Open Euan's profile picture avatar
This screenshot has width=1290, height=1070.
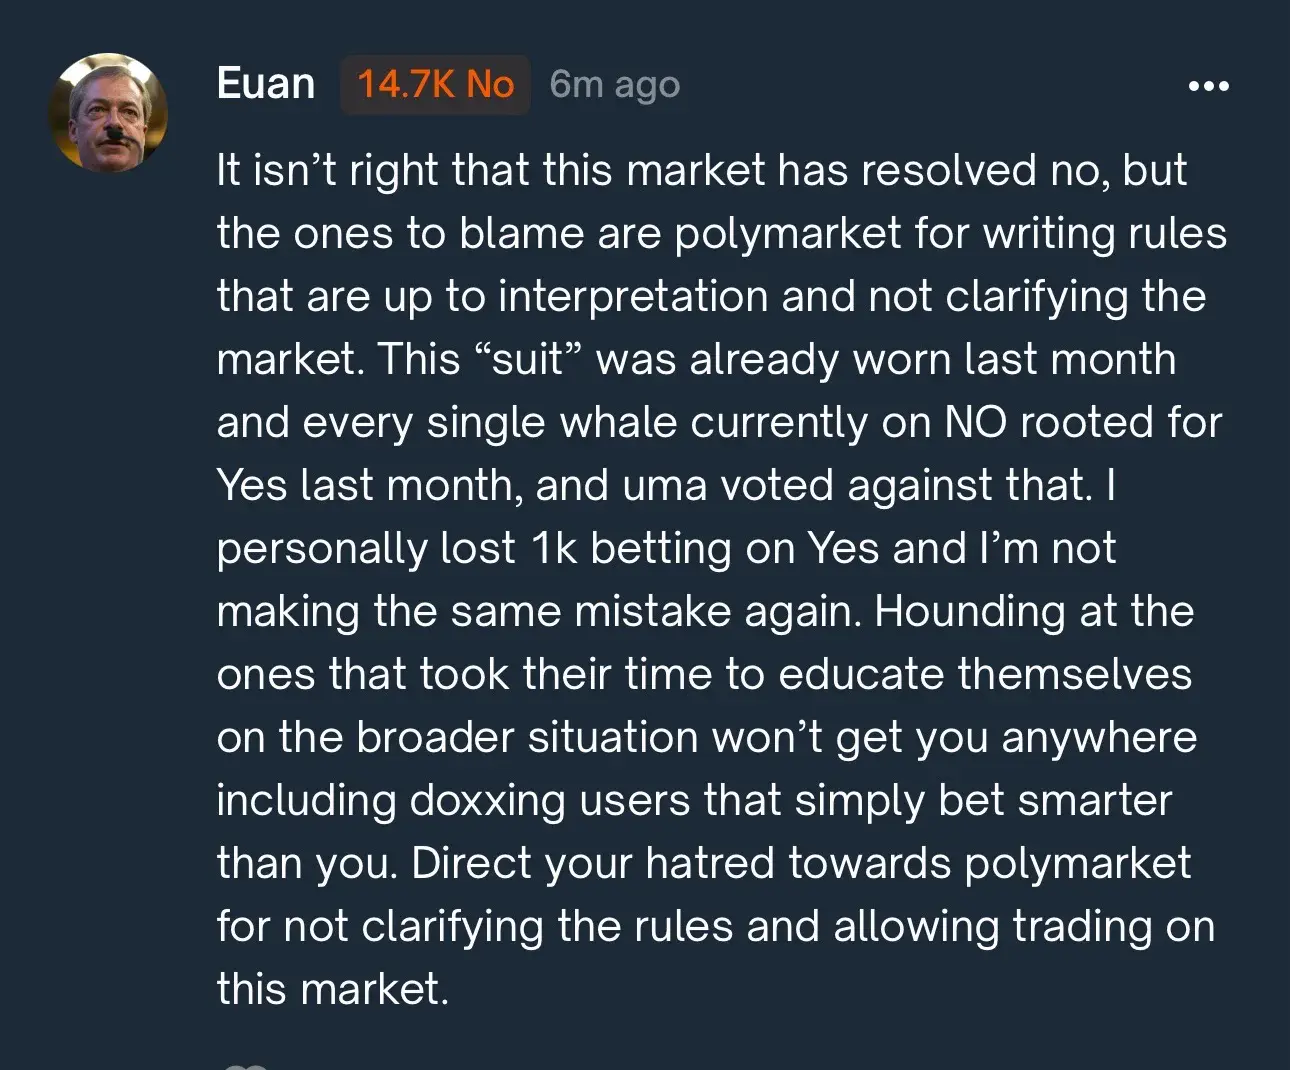(108, 112)
